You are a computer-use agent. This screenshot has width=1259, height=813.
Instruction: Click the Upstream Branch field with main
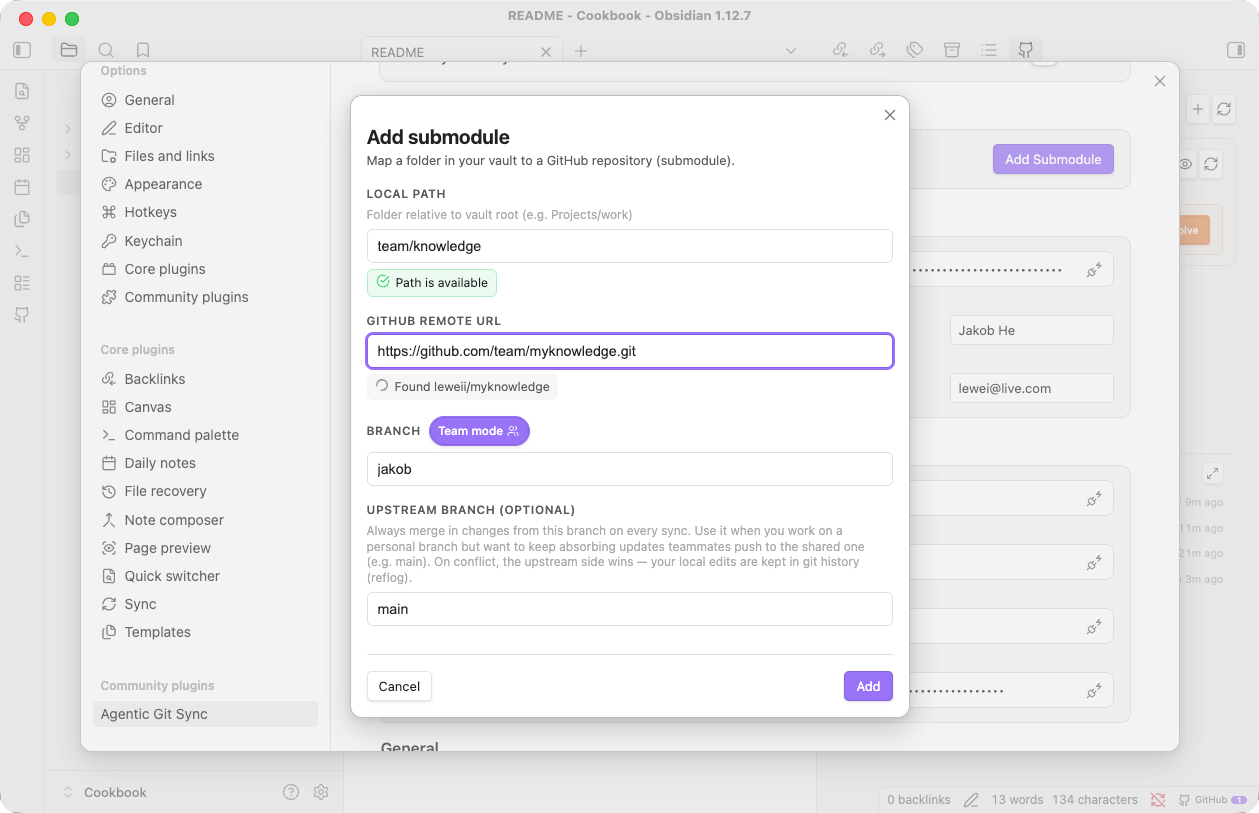(629, 609)
